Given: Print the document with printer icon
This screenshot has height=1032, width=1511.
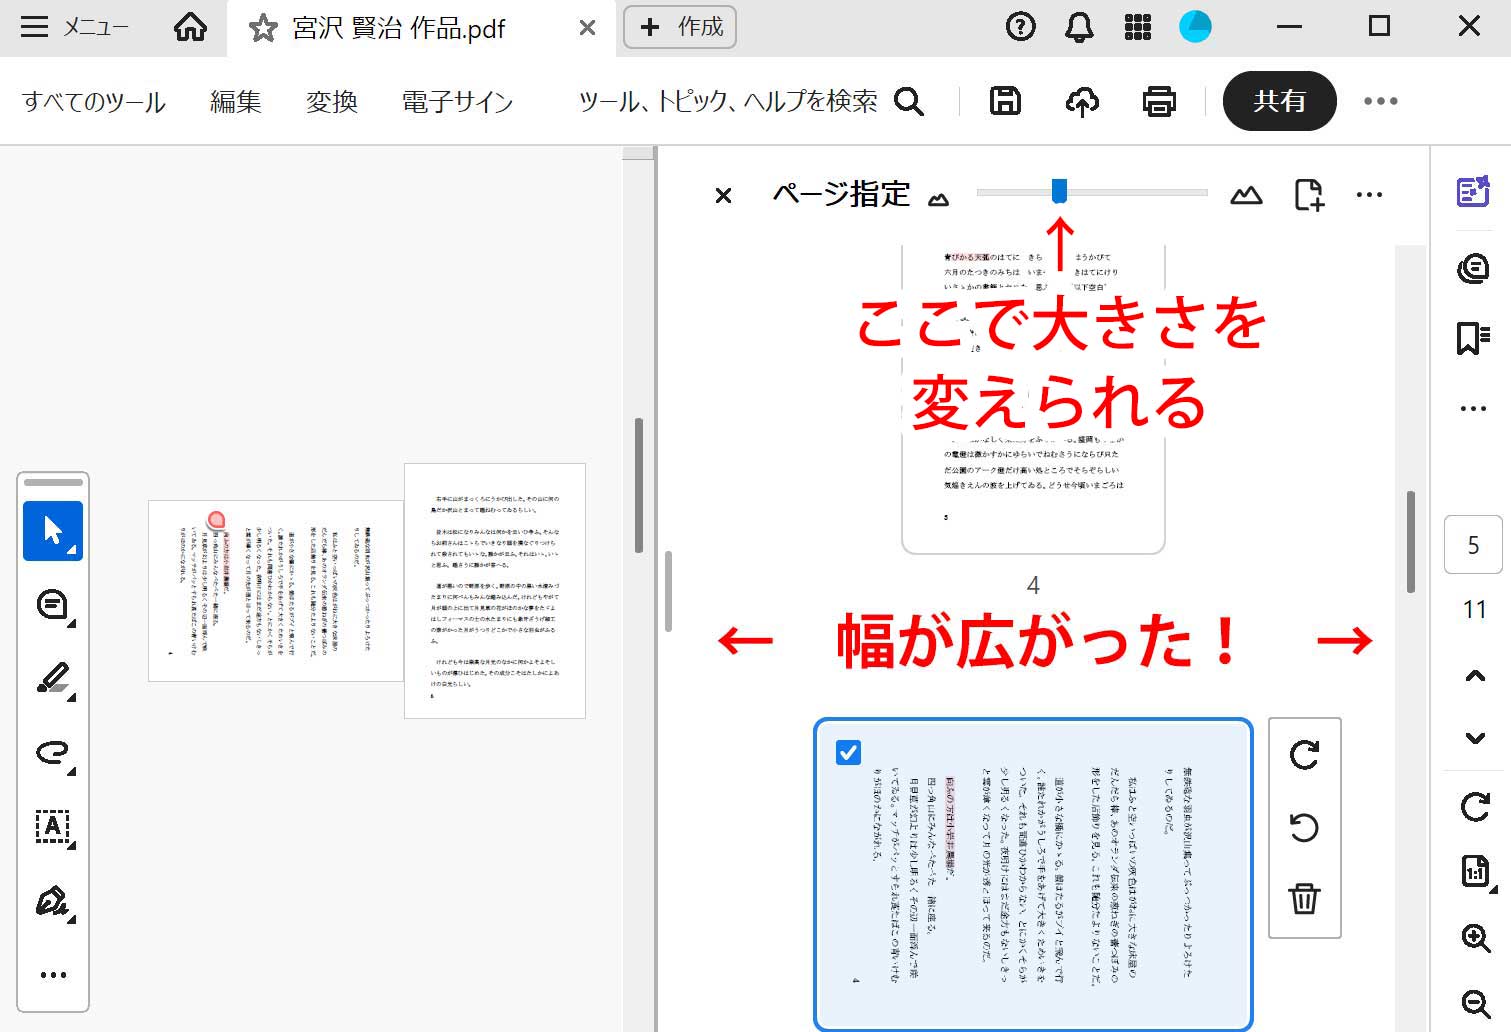Looking at the screenshot, I should pyautogui.click(x=1159, y=101).
